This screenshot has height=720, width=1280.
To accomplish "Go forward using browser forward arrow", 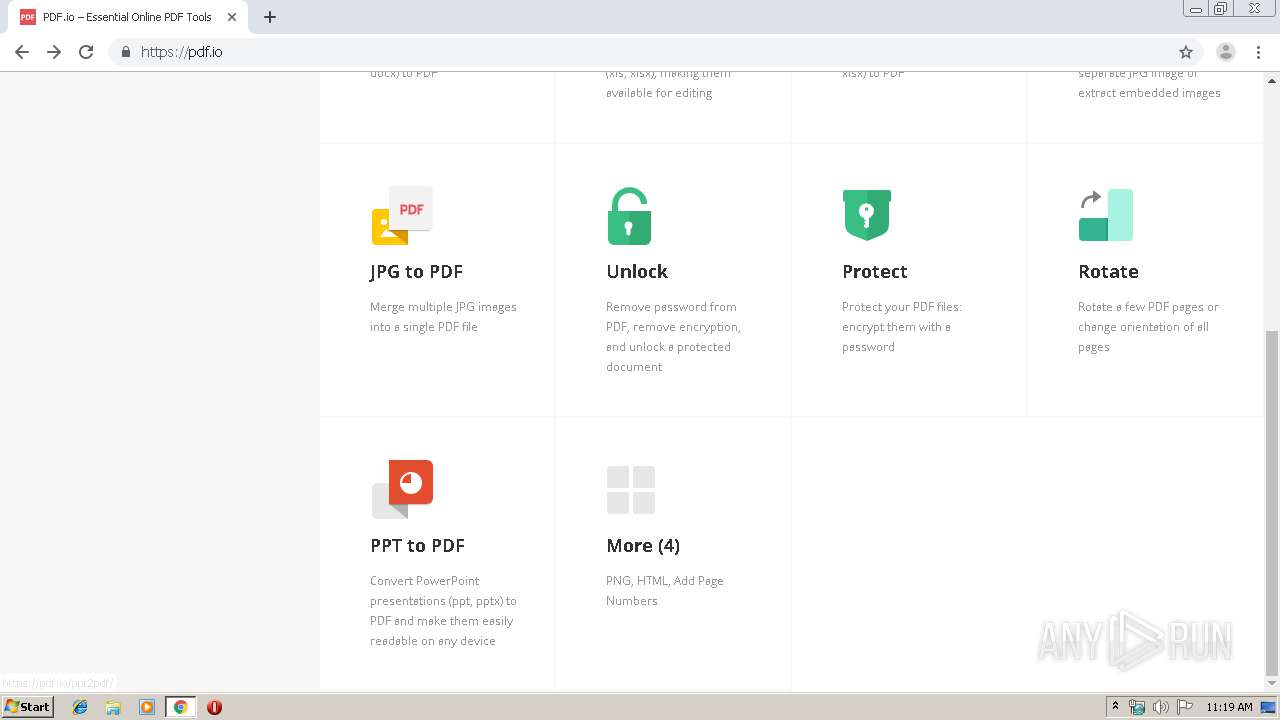I will point(54,52).
